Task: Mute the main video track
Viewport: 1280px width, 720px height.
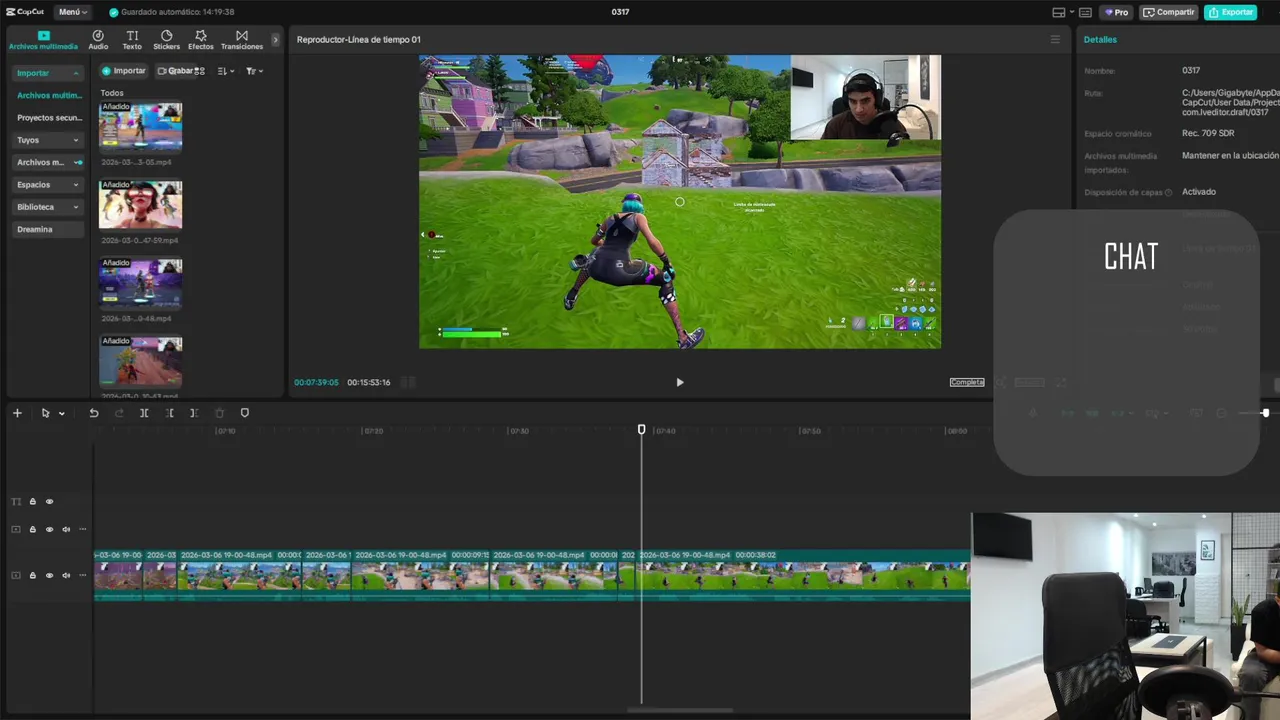Action: pyautogui.click(x=66, y=576)
